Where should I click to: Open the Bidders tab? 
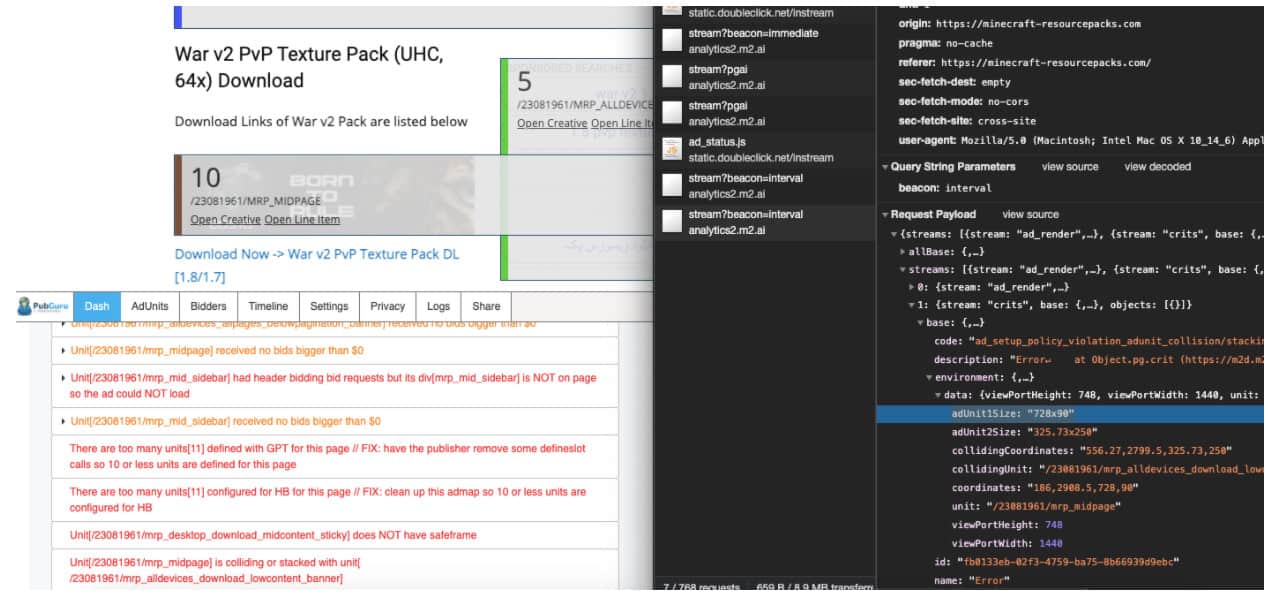(208, 306)
